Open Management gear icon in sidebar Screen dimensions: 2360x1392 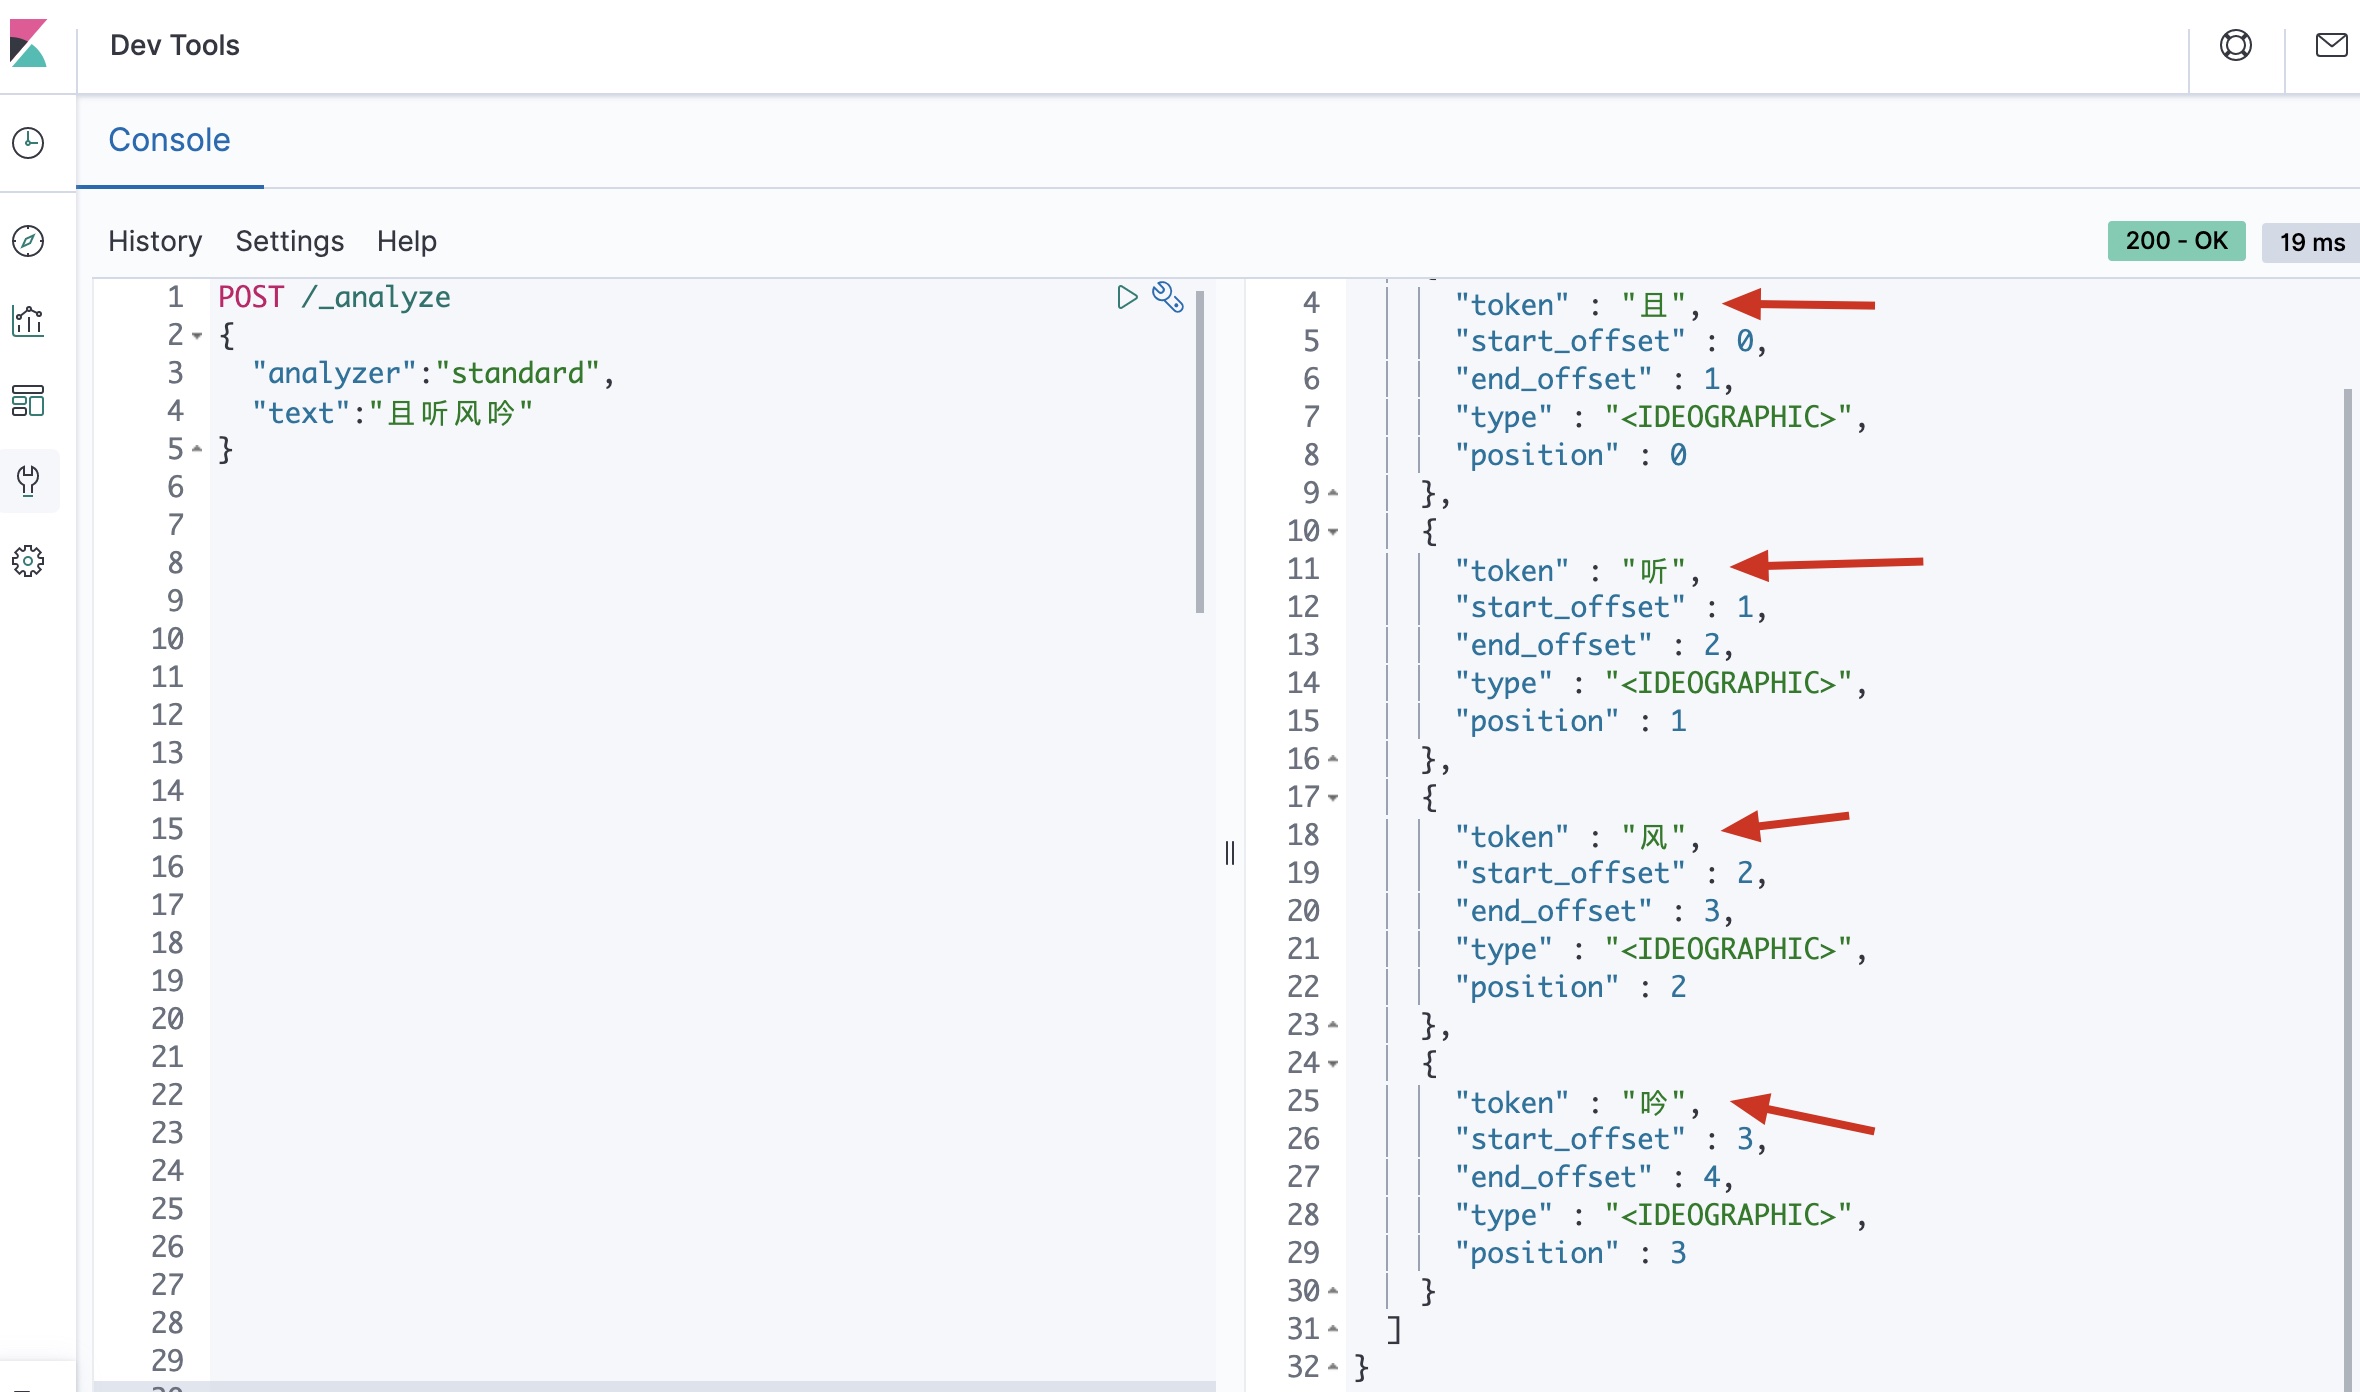point(28,561)
